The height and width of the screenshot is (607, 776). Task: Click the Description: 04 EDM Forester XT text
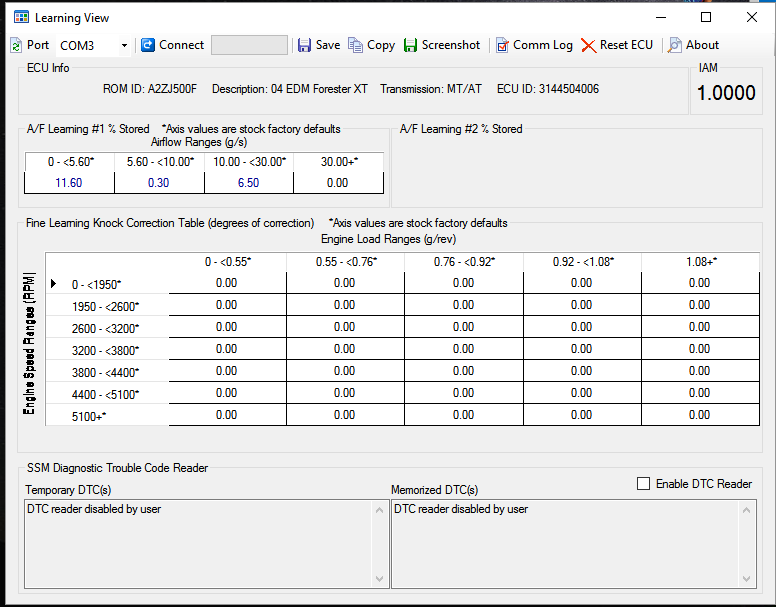tap(290, 89)
